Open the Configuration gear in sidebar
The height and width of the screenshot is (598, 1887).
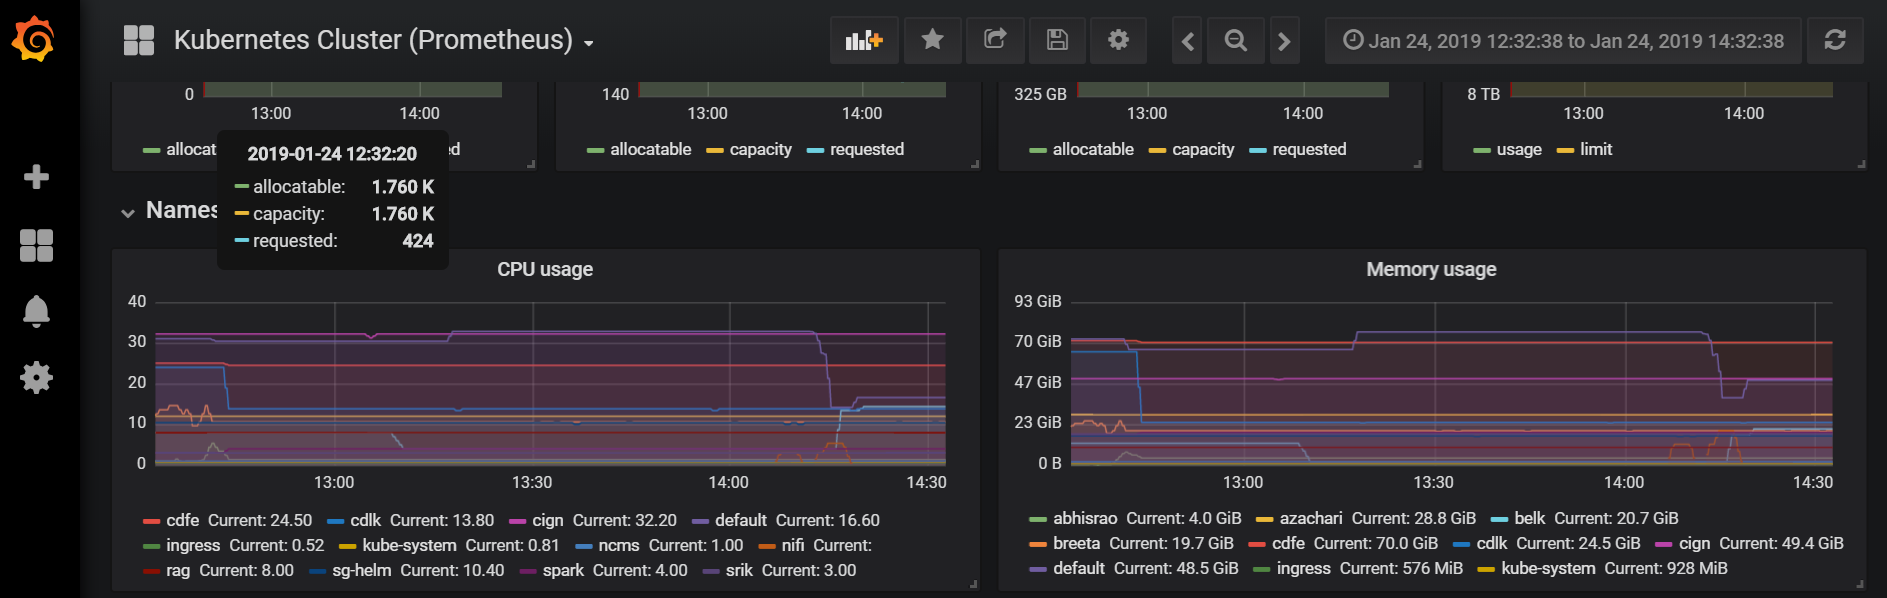click(x=36, y=377)
